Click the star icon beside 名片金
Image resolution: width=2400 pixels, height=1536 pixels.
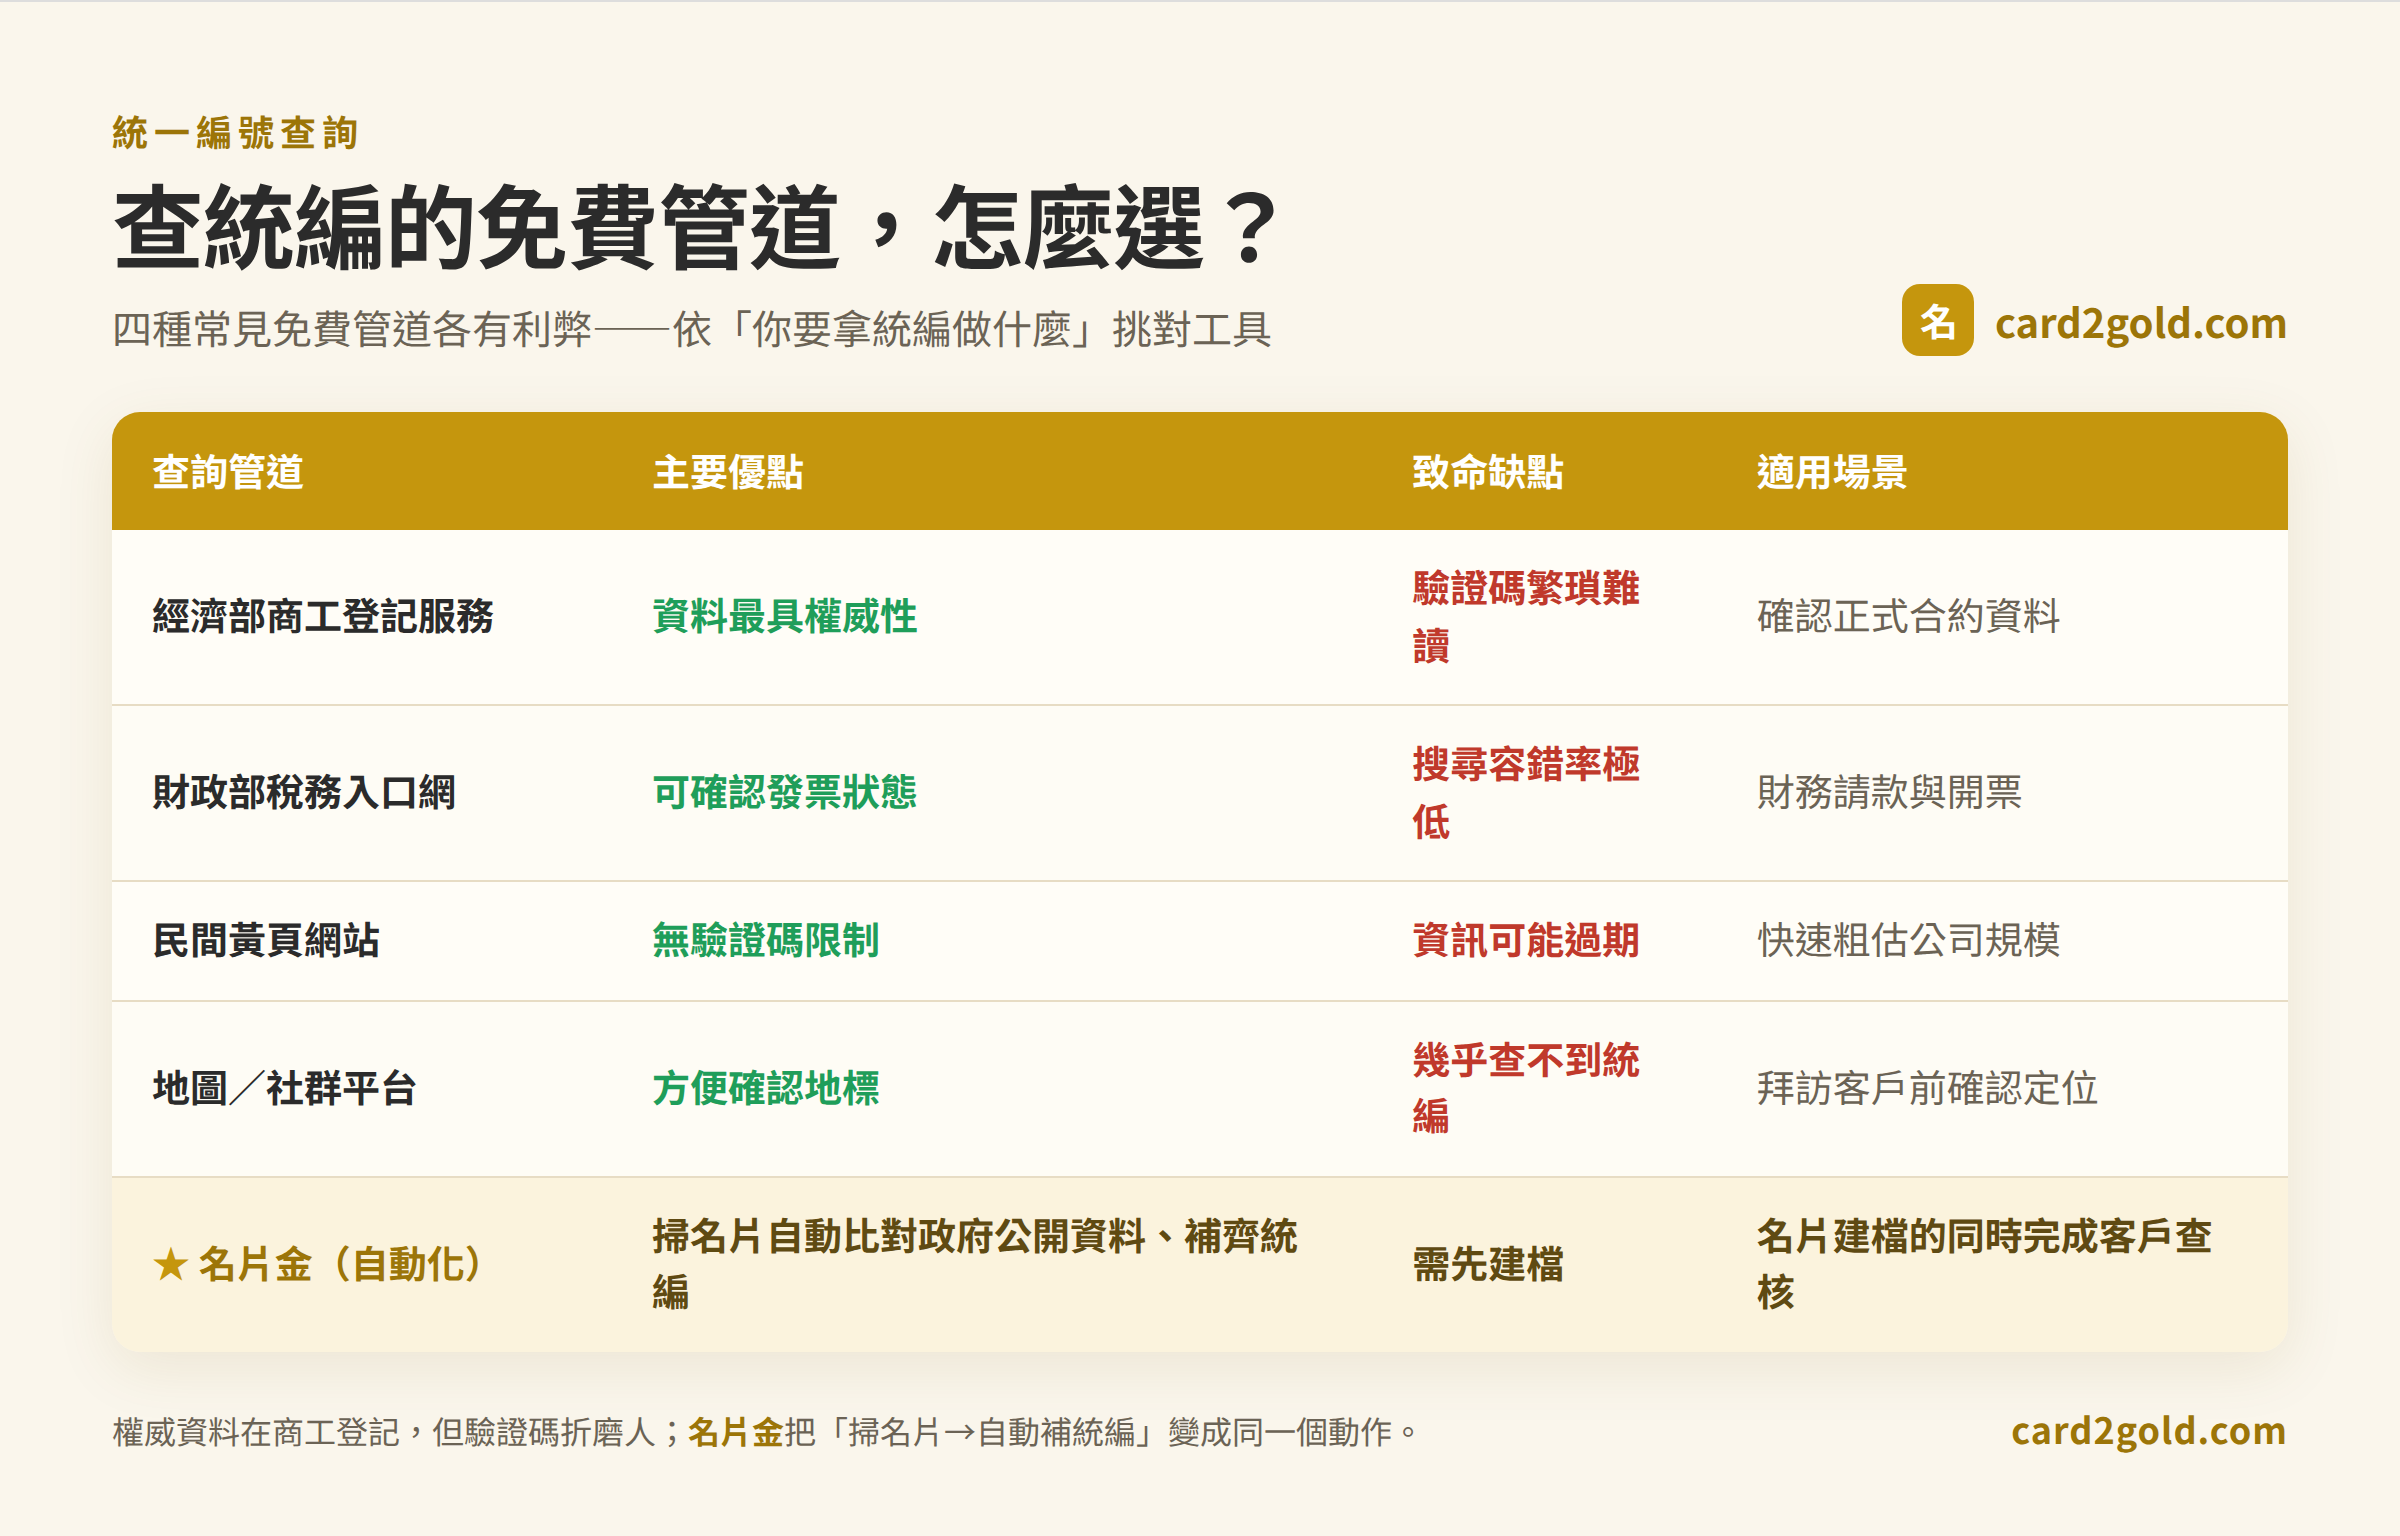coord(171,1265)
